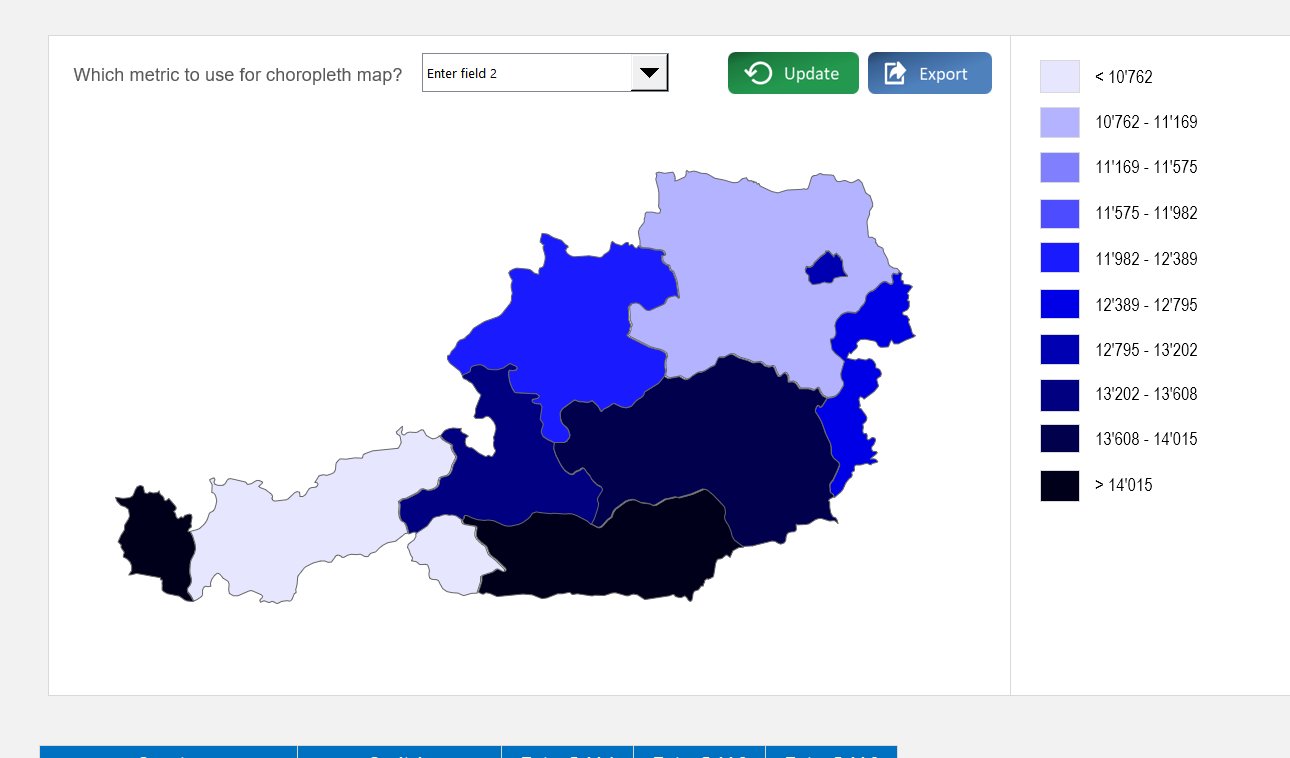Click the small Vienna enclave on the map
Viewport: 1290px width, 758px height.
tap(823, 268)
